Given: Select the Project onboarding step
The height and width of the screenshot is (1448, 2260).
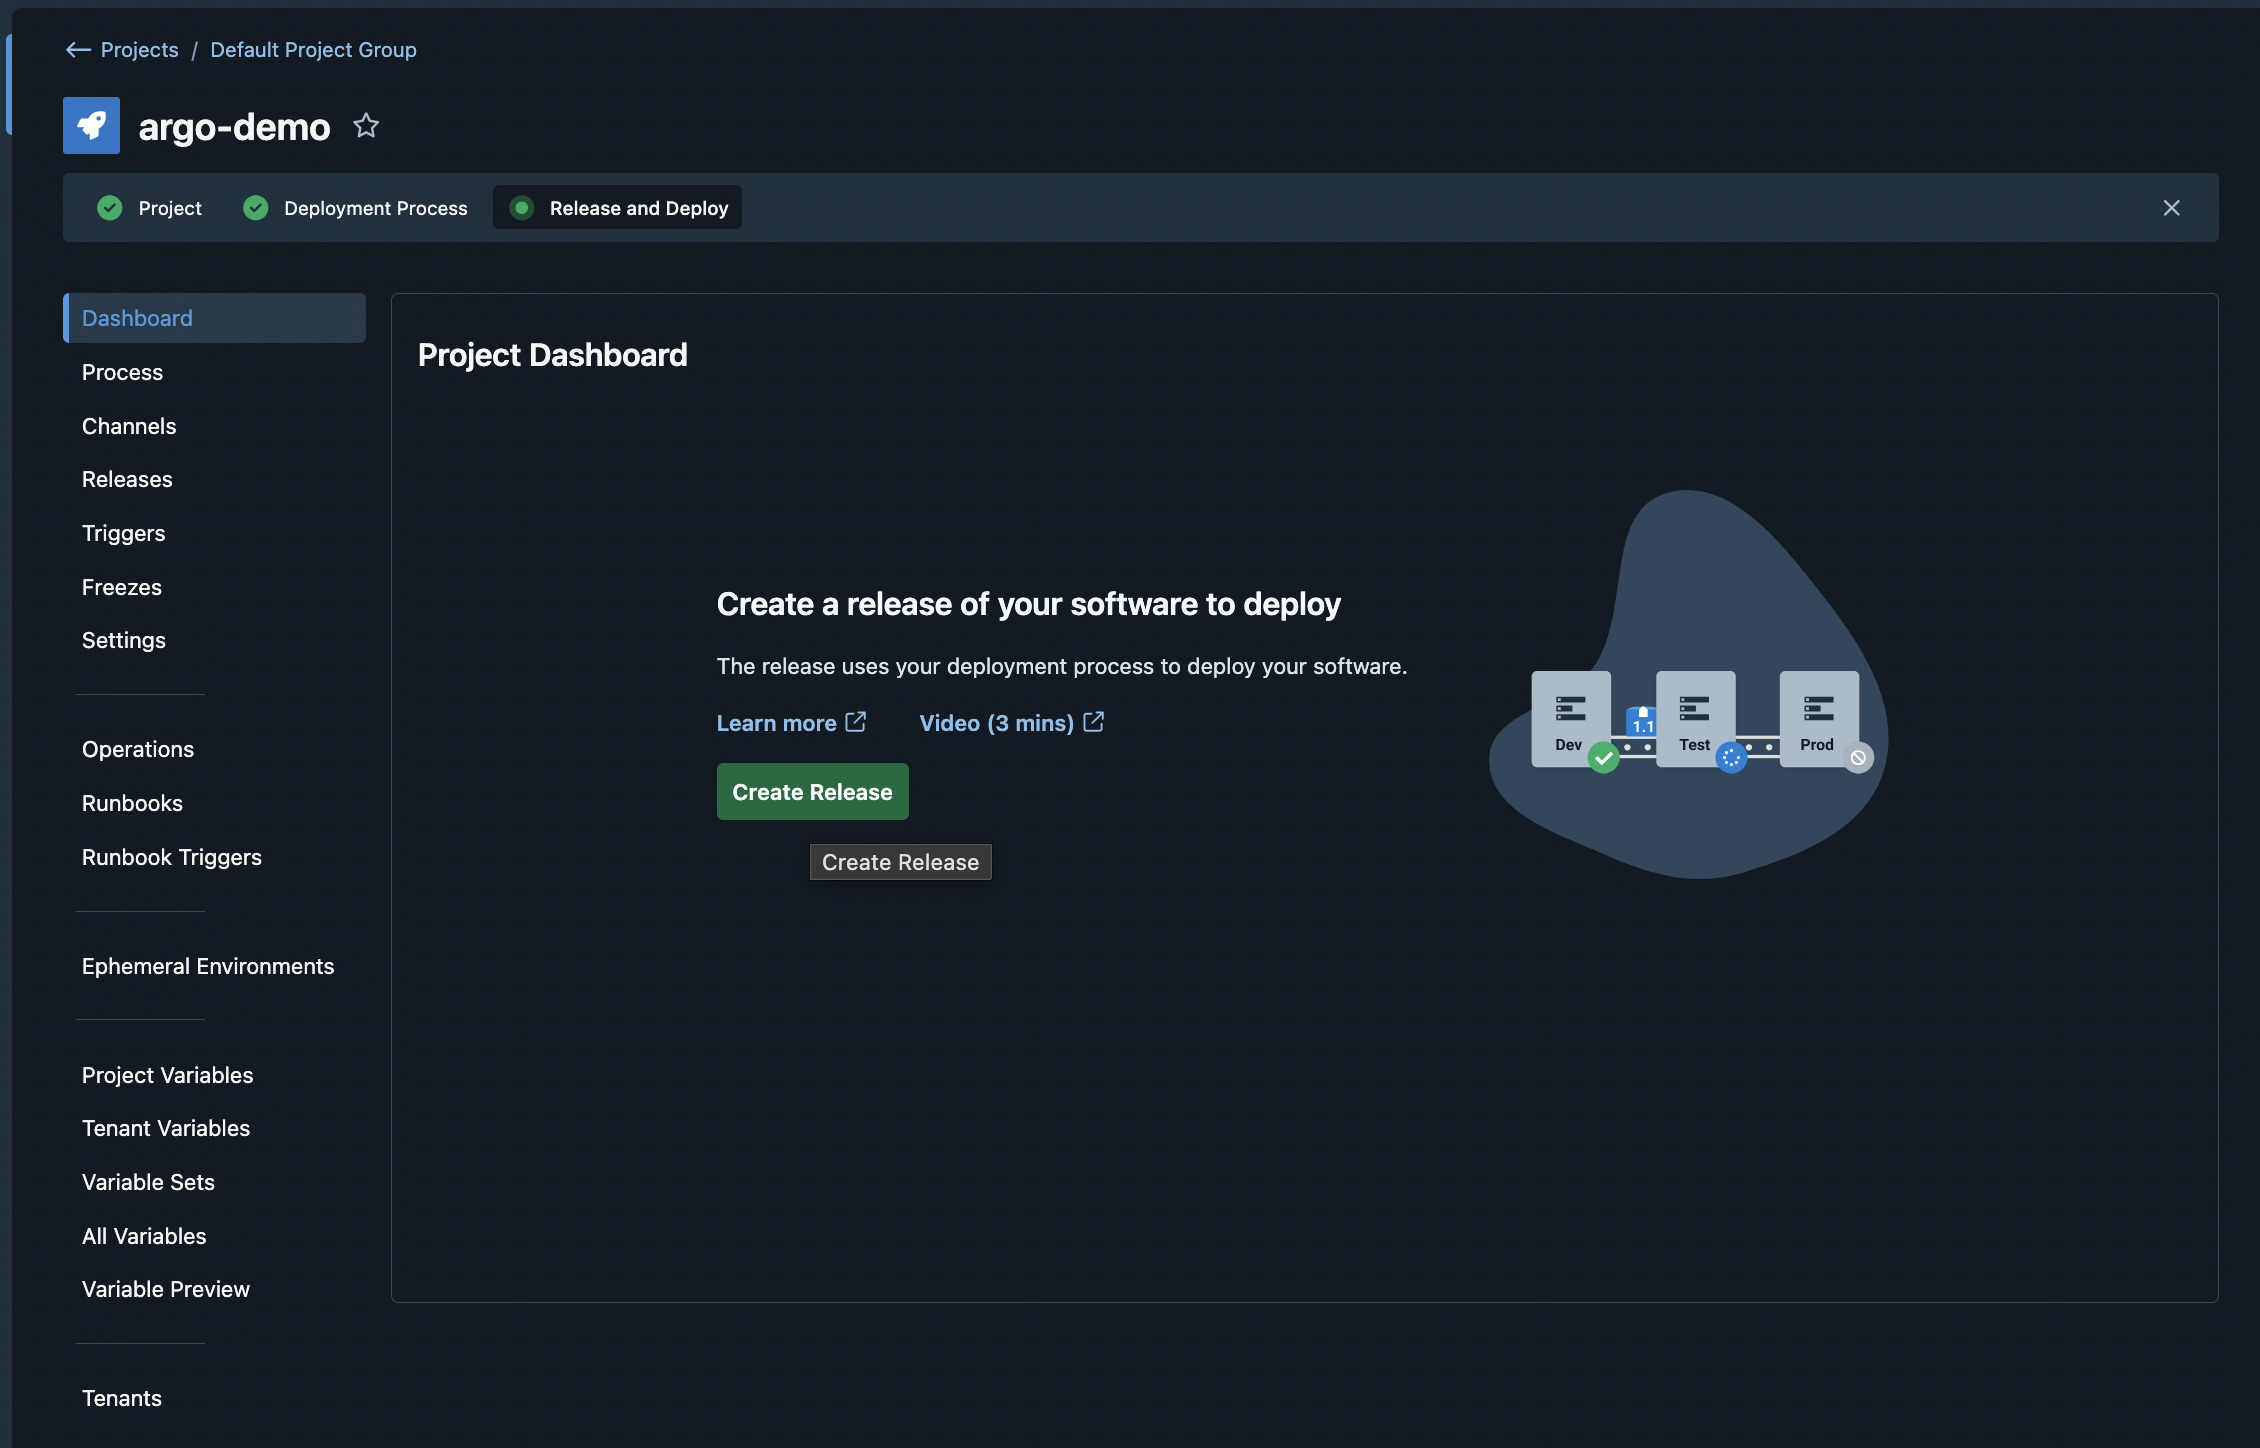Looking at the screenshot, I should [150, 208].
